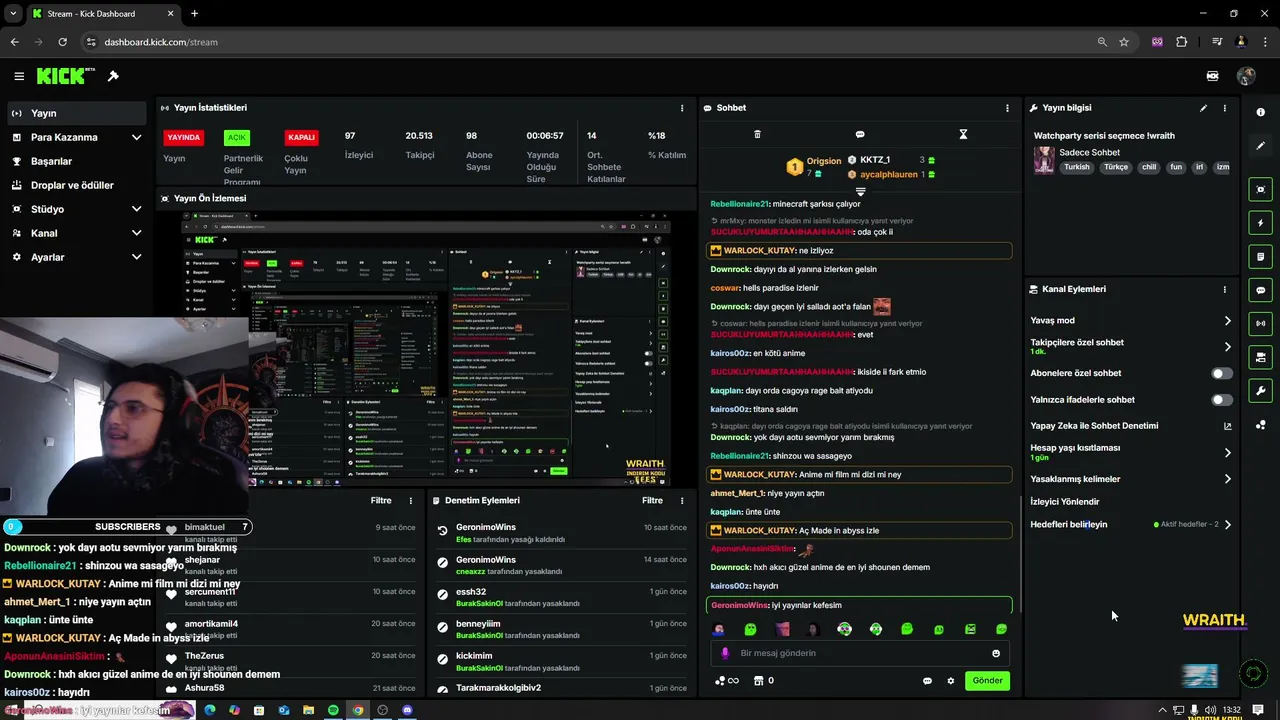This screenshot has height=720, width=1280.
Task: Edit stream info with the pencil in Yayın bilgisi
Action: (x=1203, y=108)
